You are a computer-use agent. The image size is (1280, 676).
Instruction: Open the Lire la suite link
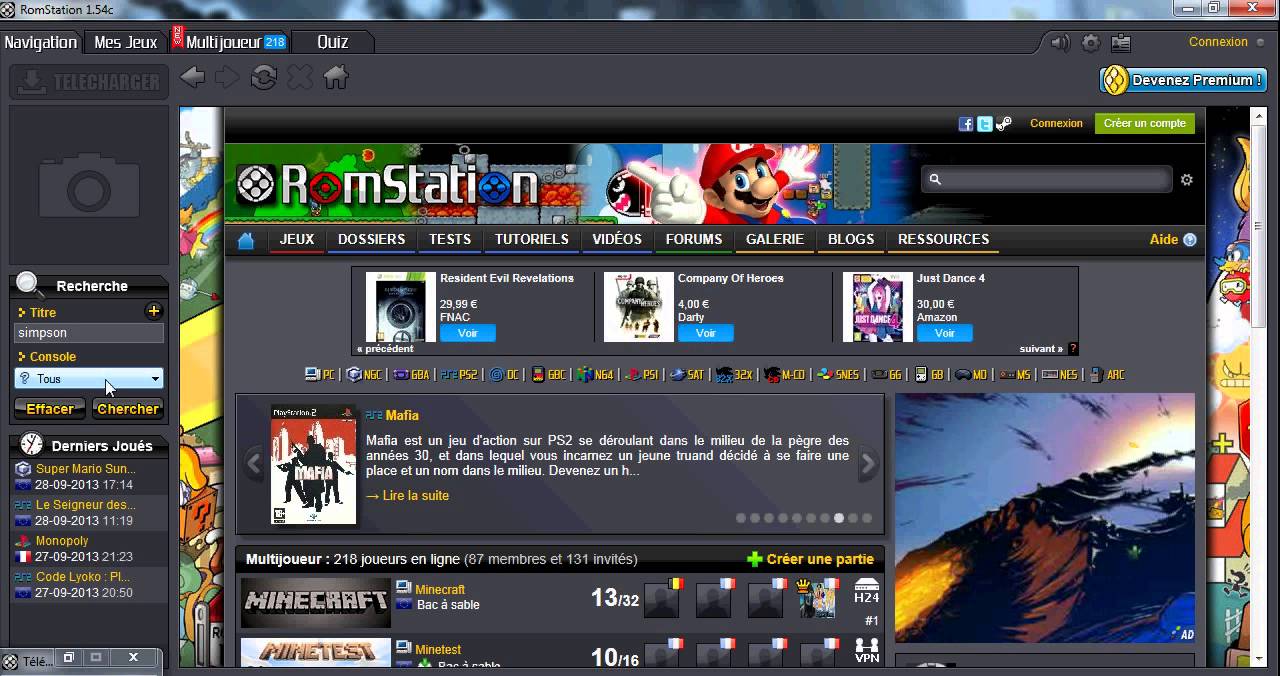tap(407, 496)
